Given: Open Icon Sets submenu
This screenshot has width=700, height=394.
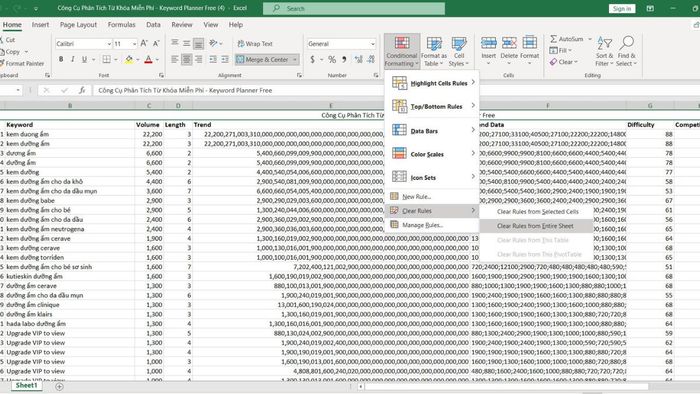Looking at the screenshot, I should click(432, 177).
